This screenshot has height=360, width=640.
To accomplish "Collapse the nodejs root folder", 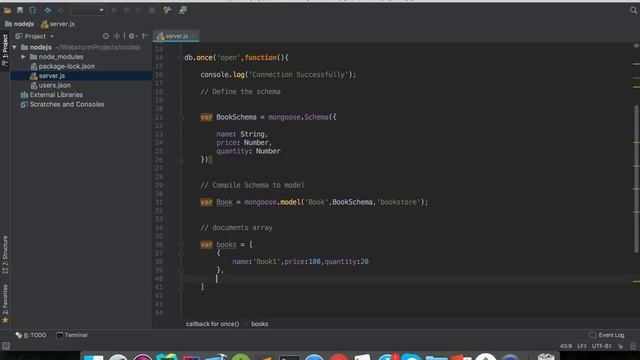I will [15, 47].
